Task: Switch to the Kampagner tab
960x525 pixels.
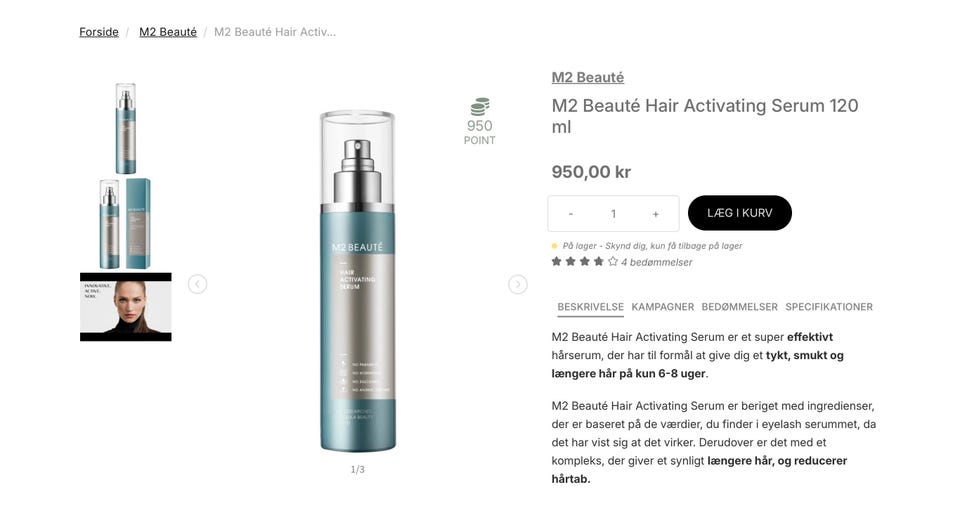Action: (662, 307)
